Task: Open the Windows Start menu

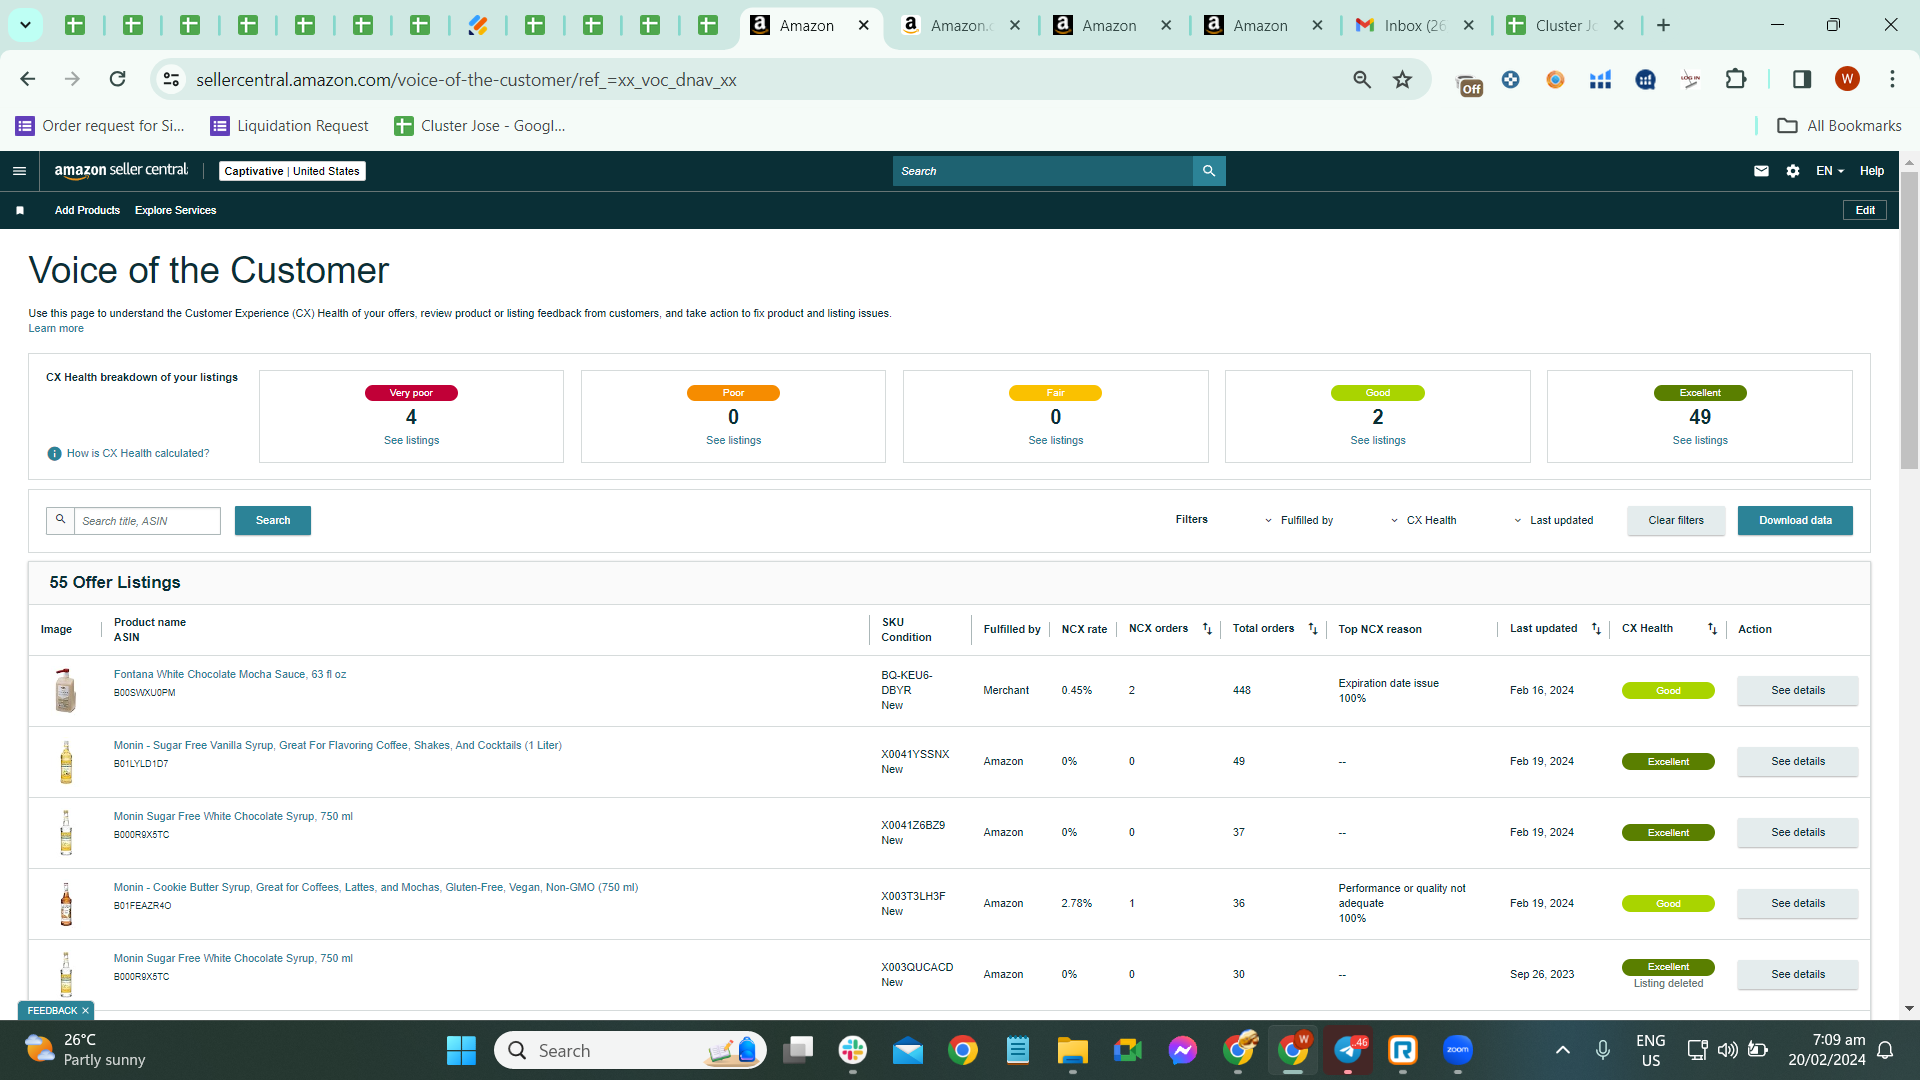Action: coord(461,1050)
